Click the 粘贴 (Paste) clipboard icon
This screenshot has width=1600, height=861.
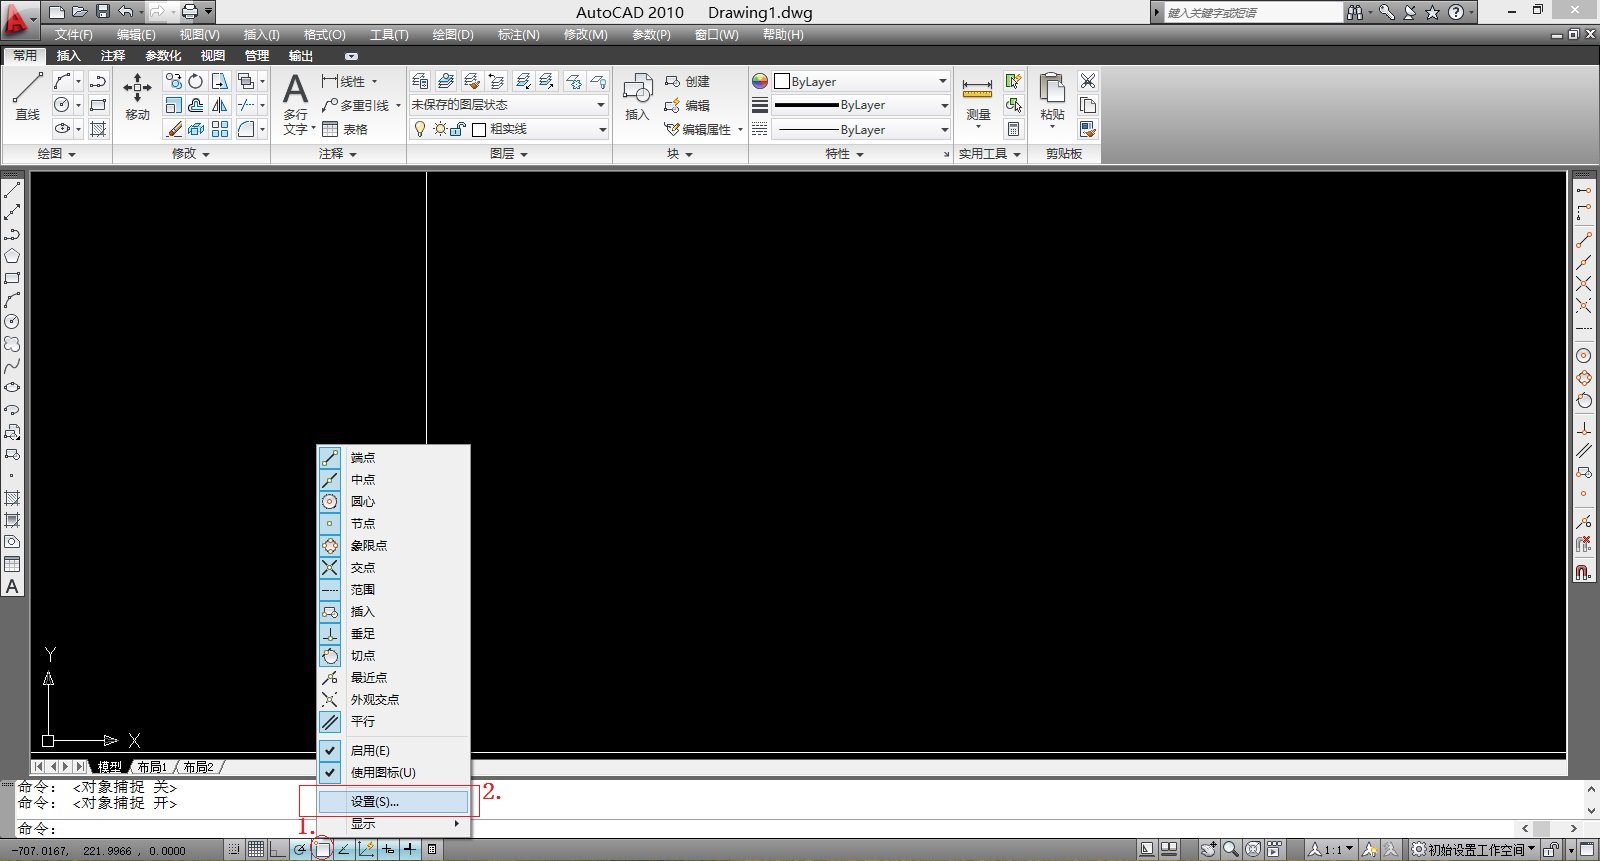[x=1052, y=96]
